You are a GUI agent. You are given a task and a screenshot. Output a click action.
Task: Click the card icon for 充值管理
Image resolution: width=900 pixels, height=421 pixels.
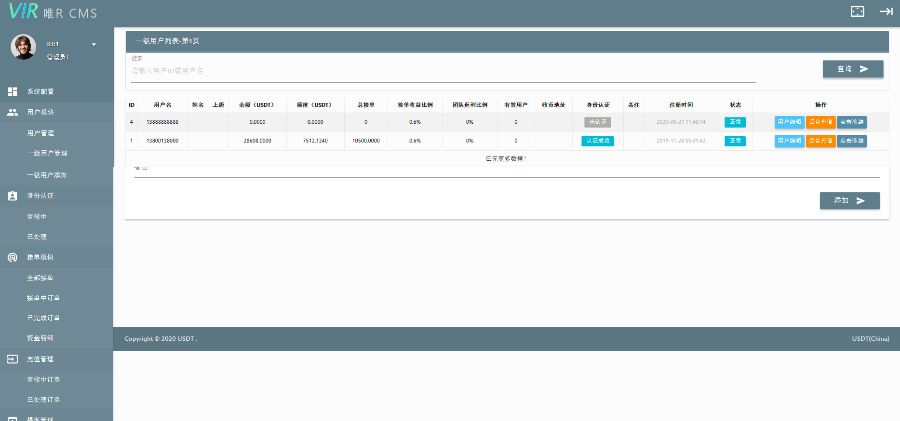click(12, 358)
